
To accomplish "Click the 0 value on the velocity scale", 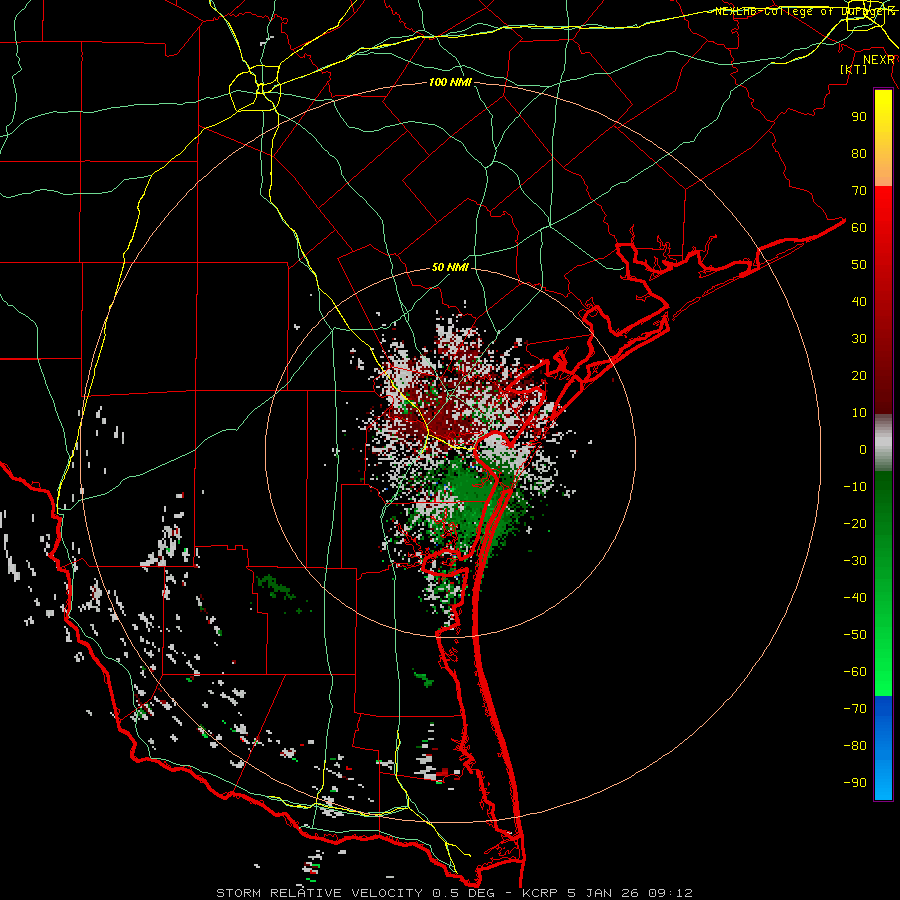I will pos(863,450).
